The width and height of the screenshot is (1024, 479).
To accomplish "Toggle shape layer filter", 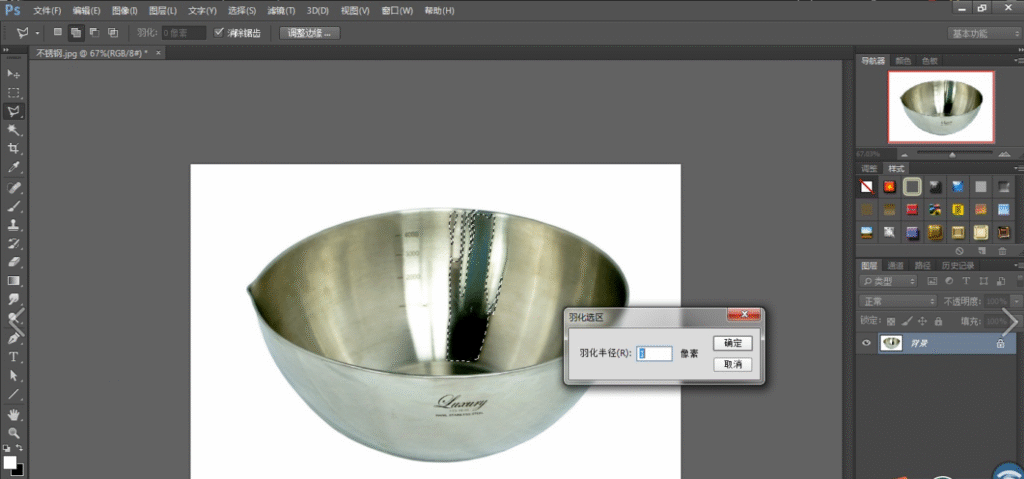I will coord(983,282).
